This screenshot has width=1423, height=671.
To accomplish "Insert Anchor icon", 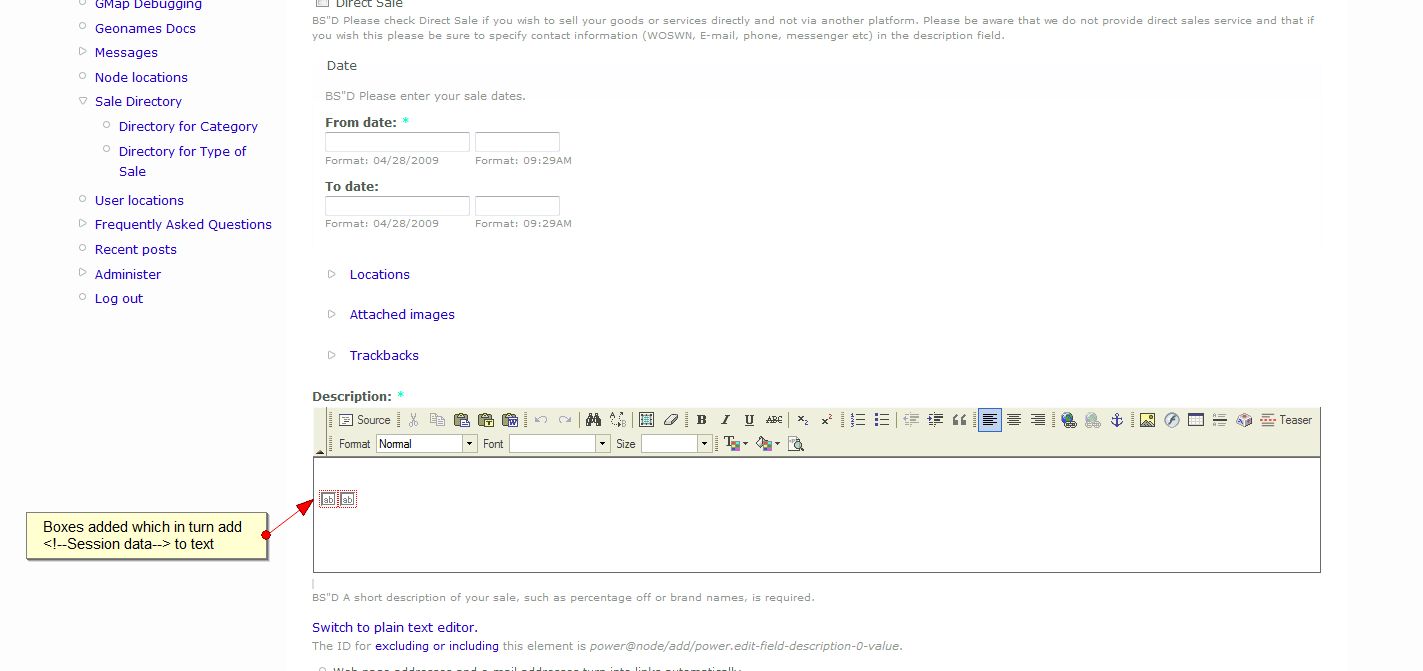I will 1117,420.
